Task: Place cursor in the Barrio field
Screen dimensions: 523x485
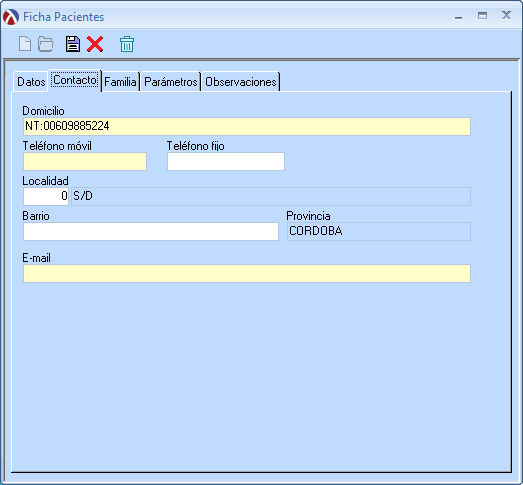Action: click(x=151, y=231)
